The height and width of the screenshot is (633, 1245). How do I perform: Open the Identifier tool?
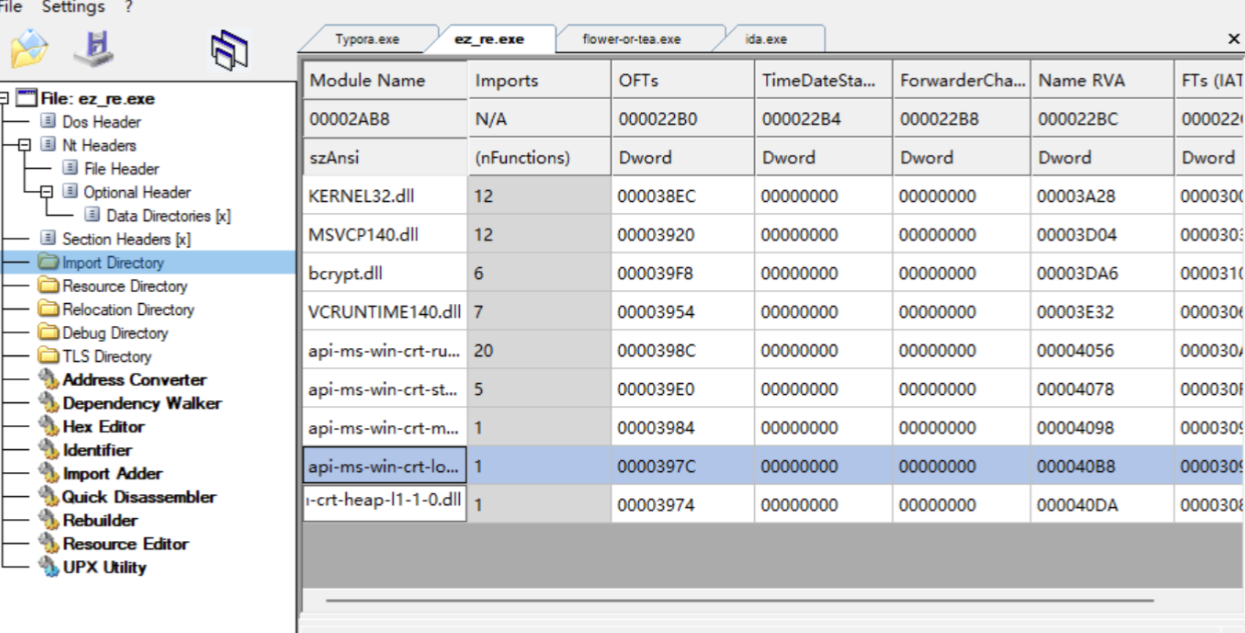[97, 450]
